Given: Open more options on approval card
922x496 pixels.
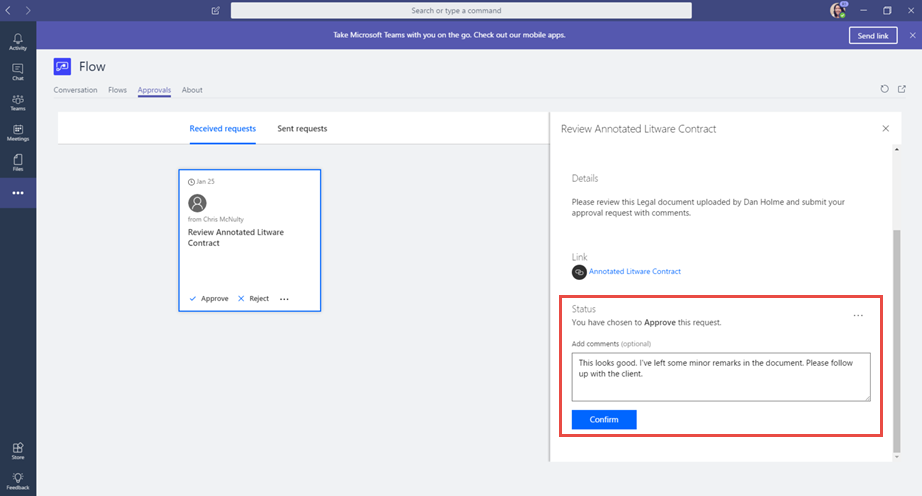Looking at the screenshot, I should (x=285, y=299).
